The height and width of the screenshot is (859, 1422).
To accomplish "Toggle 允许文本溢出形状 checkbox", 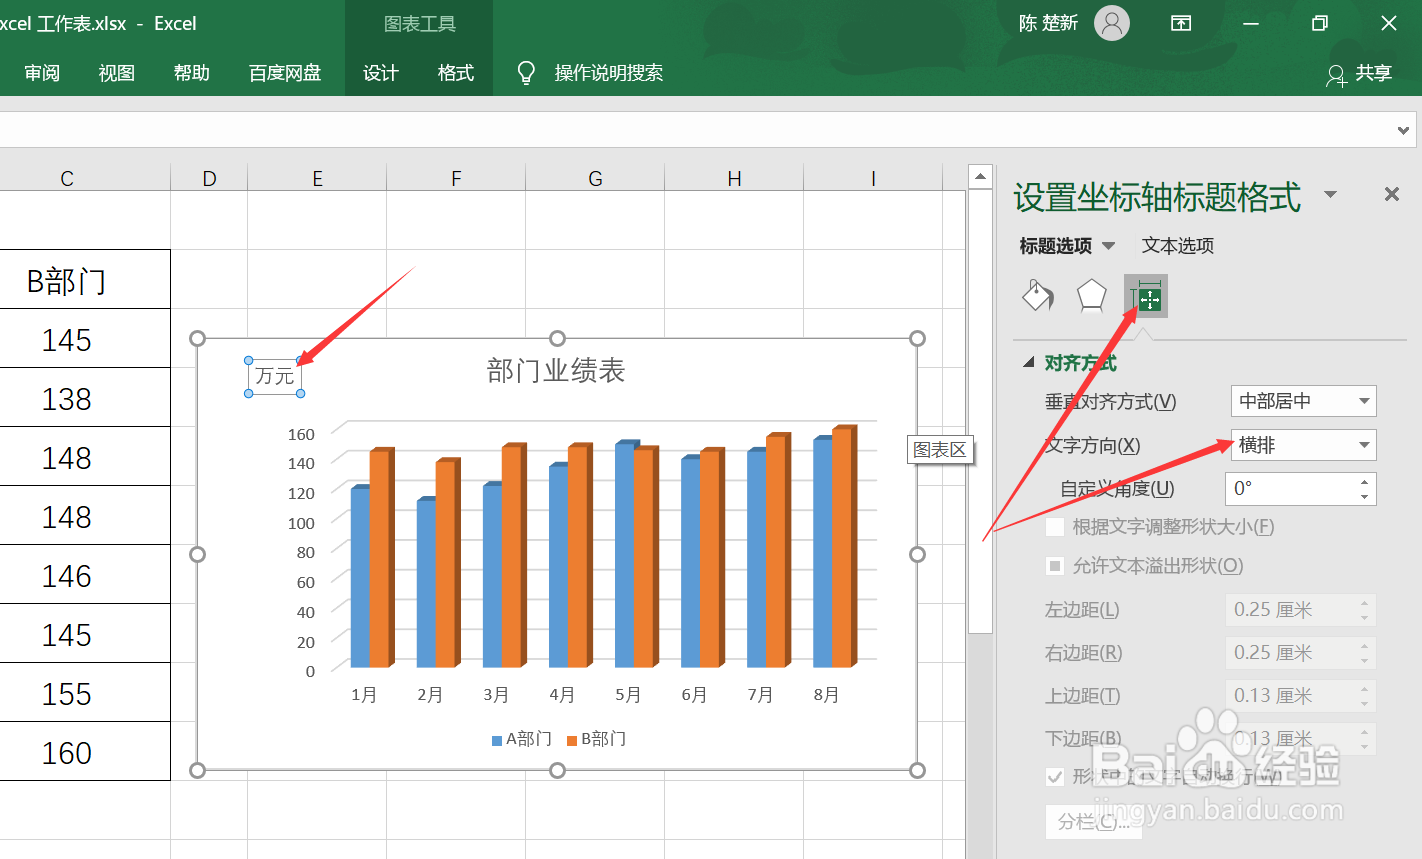I will click(1055, 566).
